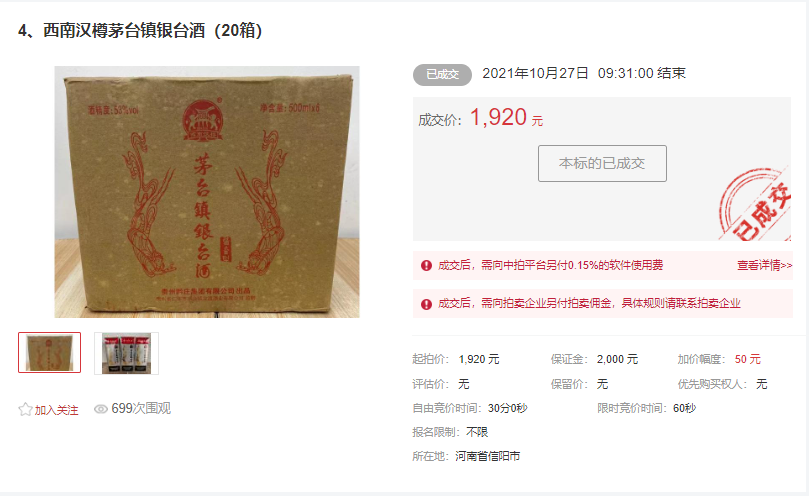
Task: Click the 本标的已成交 button
Action: [x=602, y=163]
